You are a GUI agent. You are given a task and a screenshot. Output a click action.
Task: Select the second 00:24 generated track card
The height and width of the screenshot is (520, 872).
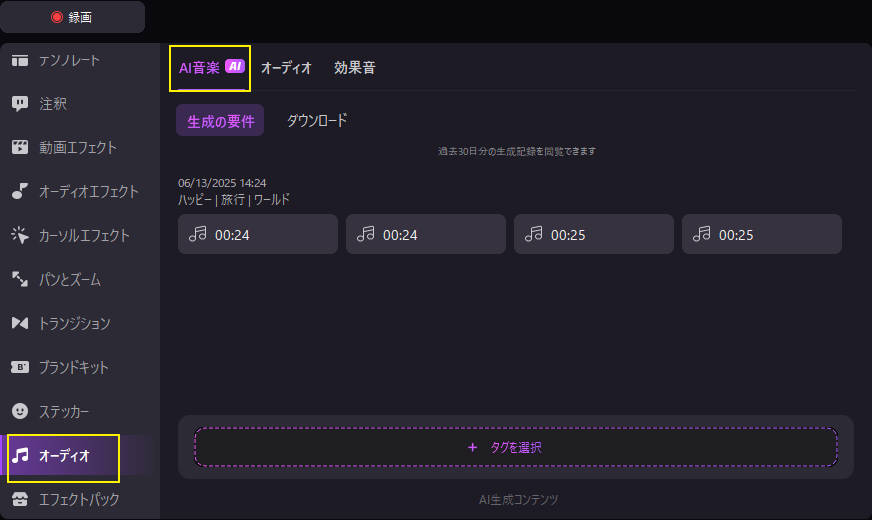point(426,234)
